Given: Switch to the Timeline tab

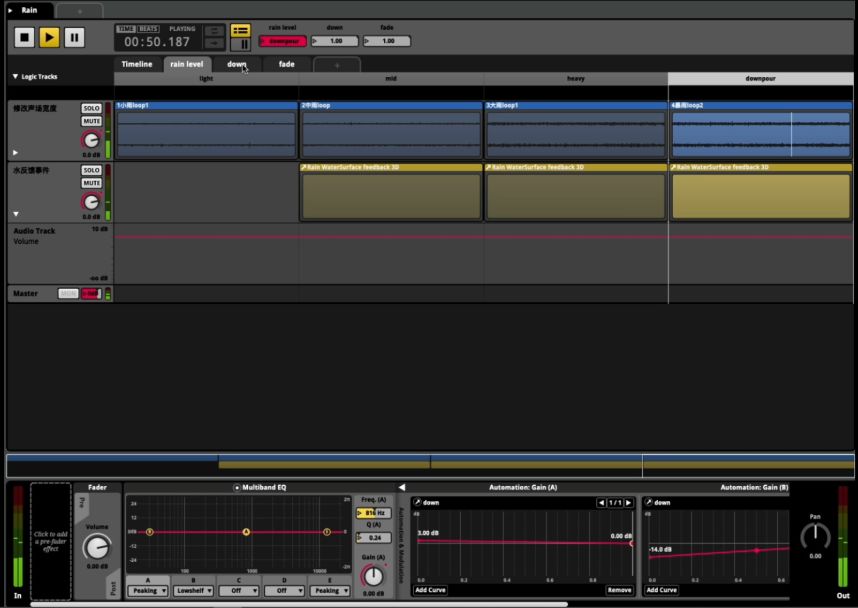Looking at the screenshot, I should point(137,64).
